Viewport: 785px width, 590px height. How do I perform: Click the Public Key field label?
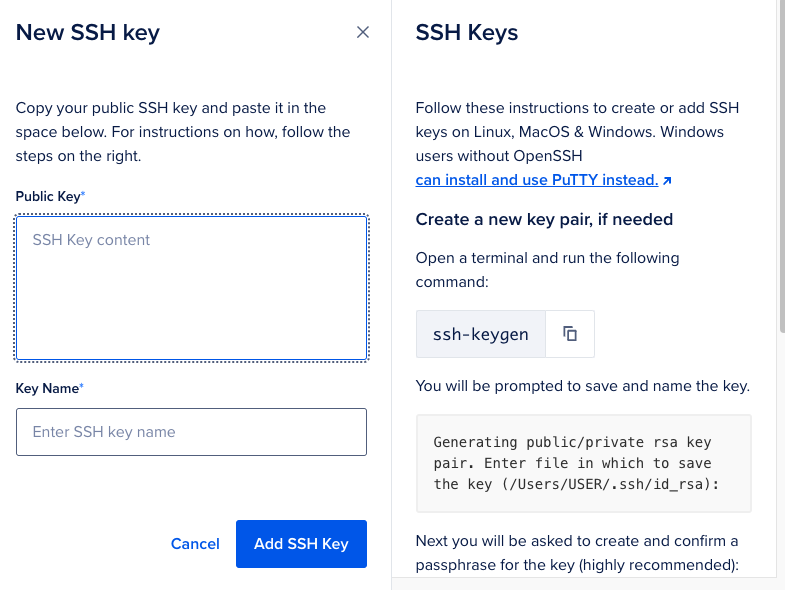(50, 196)
